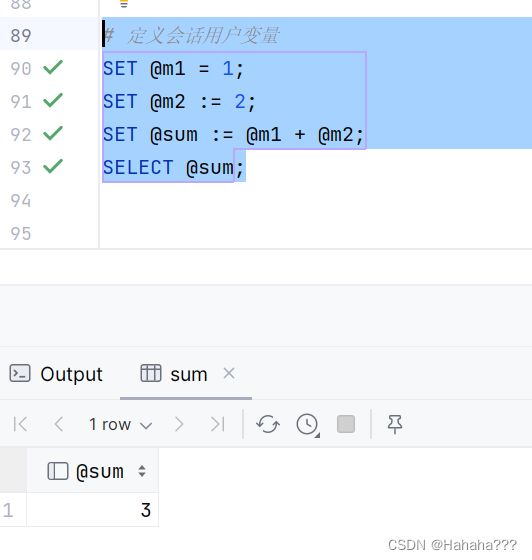
Task: Place cursor in SELECT @sum statement
Action: (174, 168)
